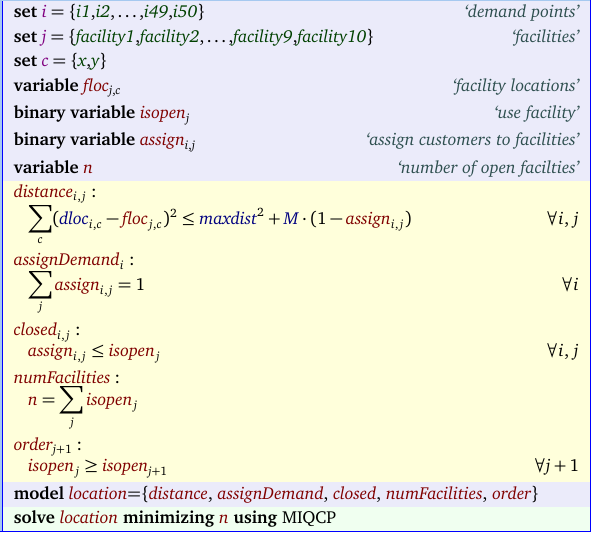Click the ∀i quantifier of assignDemand
Viewport: 592px width, 534px height.
[570, 284]
